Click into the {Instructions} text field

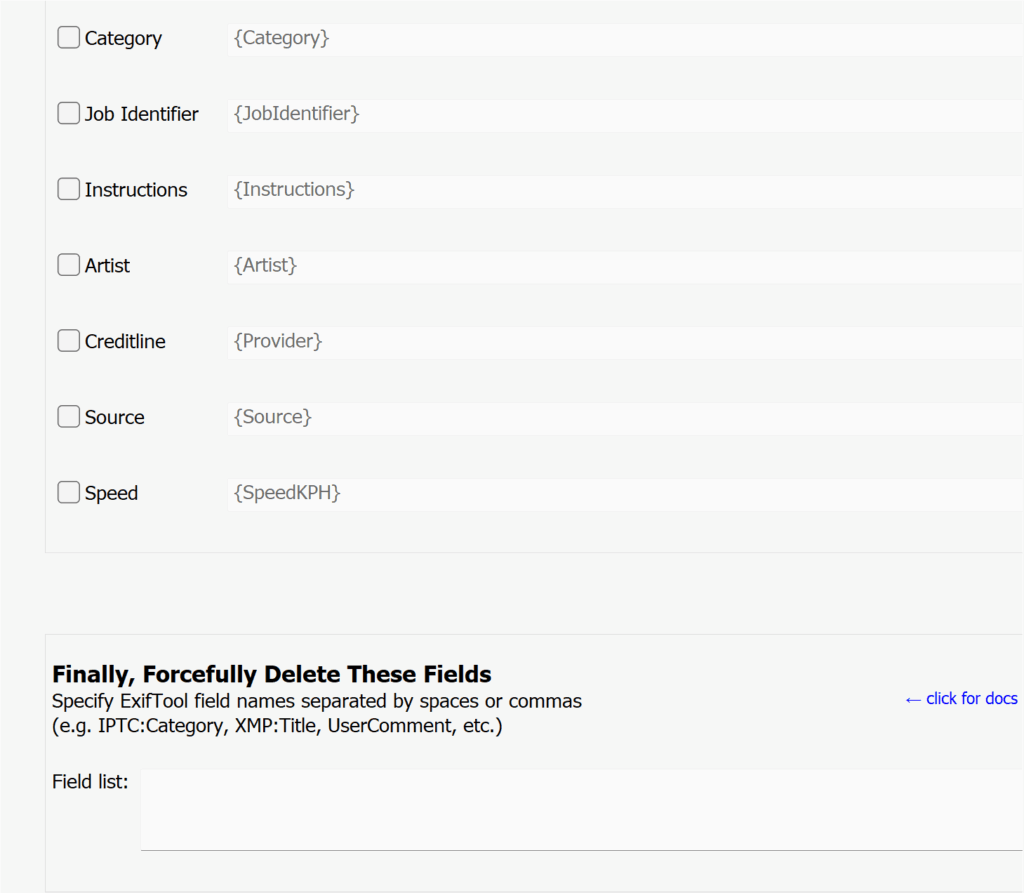coord(624,190)
